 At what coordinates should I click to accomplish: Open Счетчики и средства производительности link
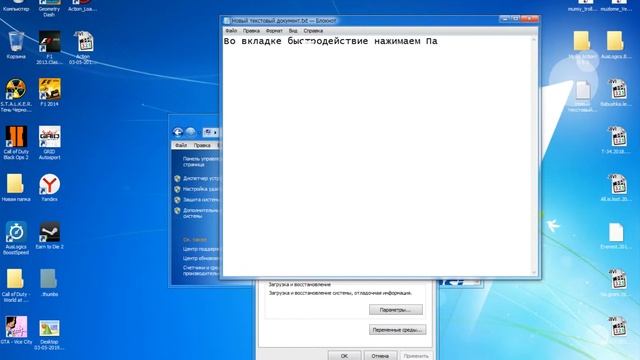tap(201, 271)
